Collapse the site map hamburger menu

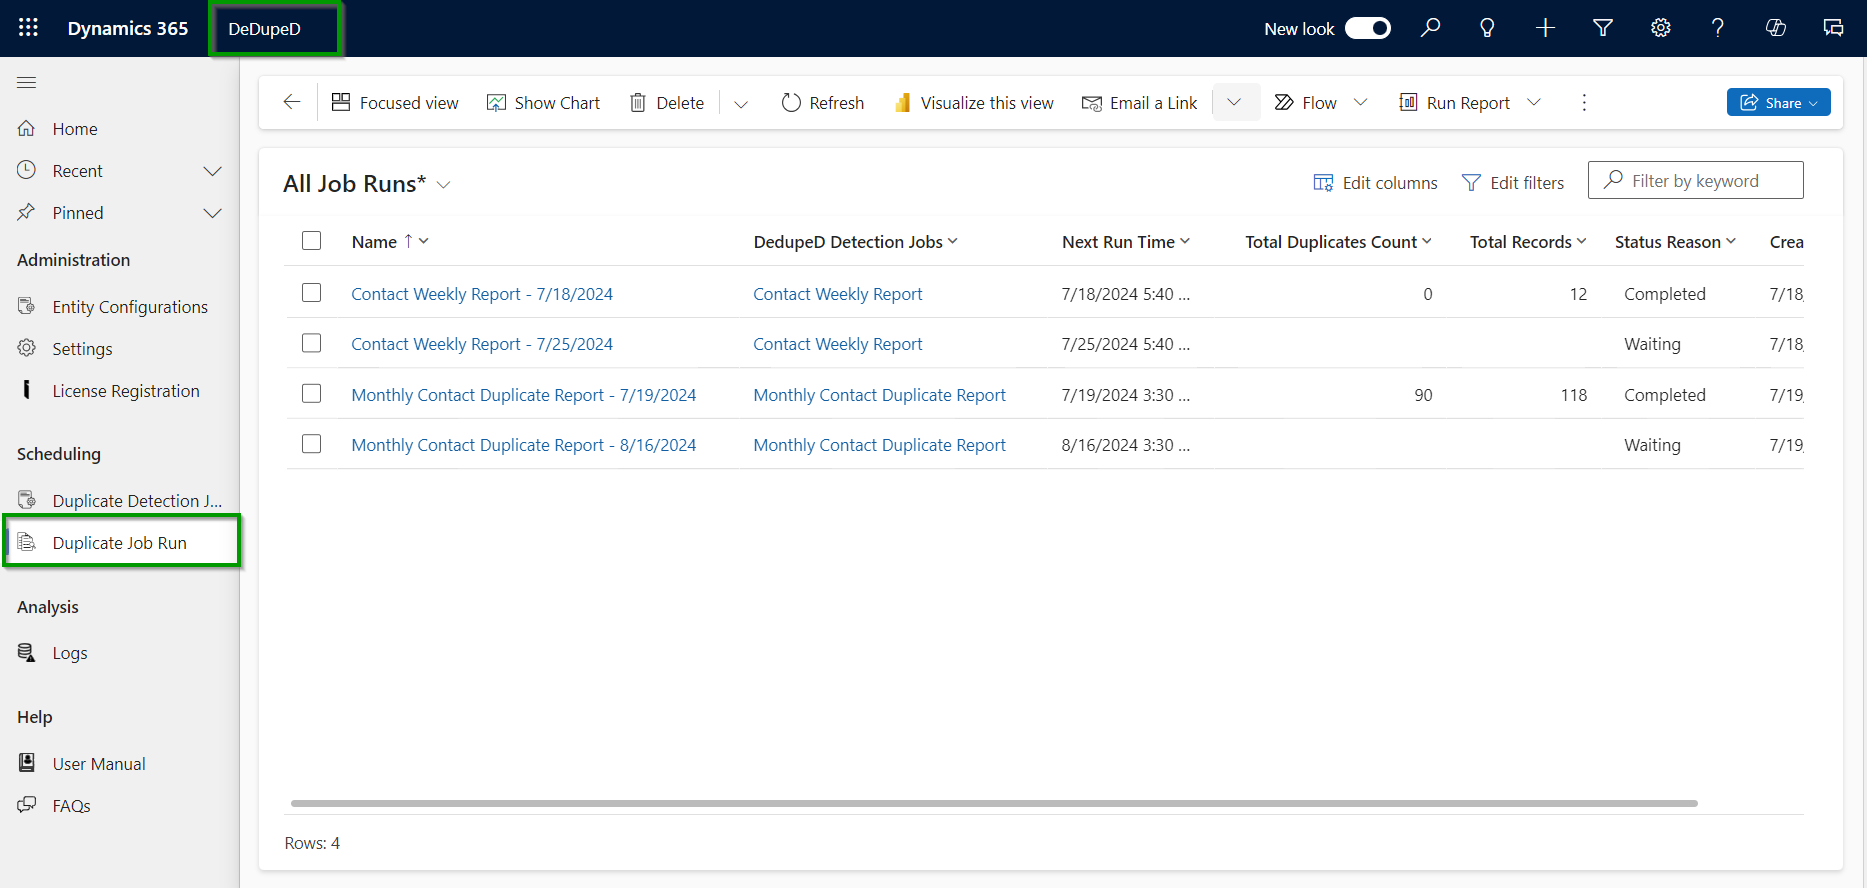27,82
